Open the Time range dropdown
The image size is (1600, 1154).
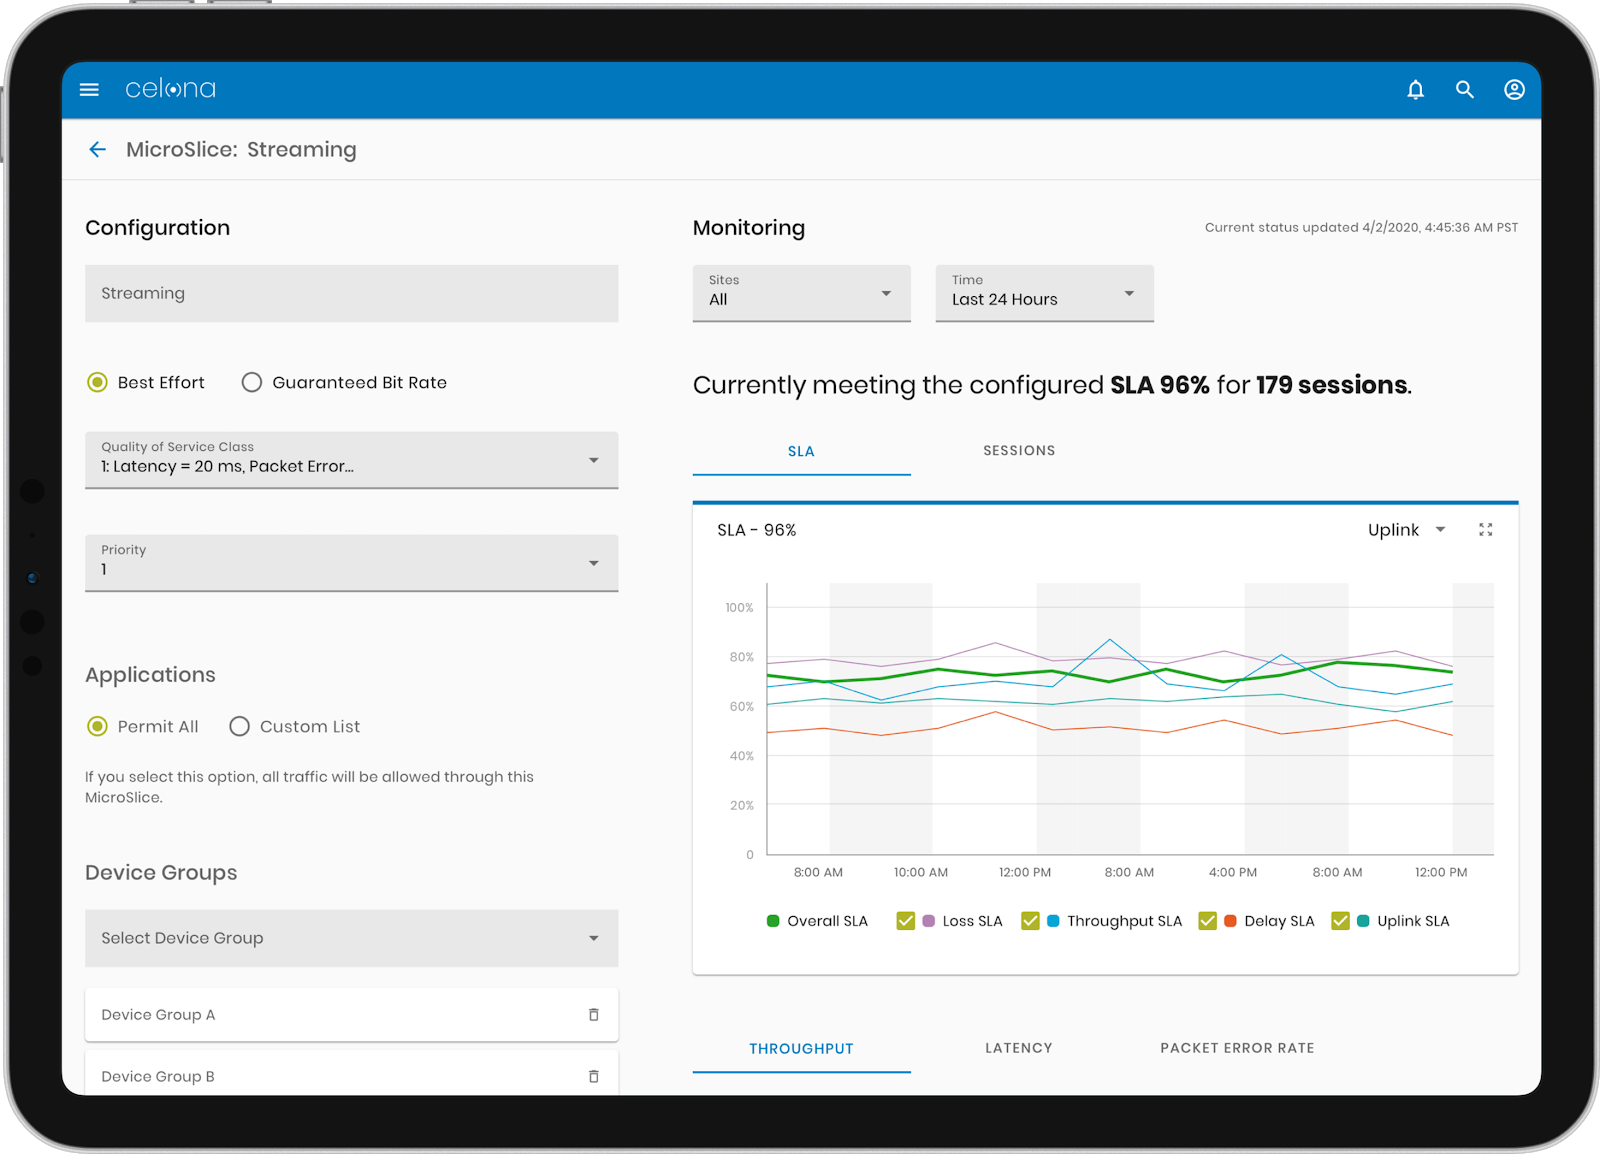[x=1045, y=293]
